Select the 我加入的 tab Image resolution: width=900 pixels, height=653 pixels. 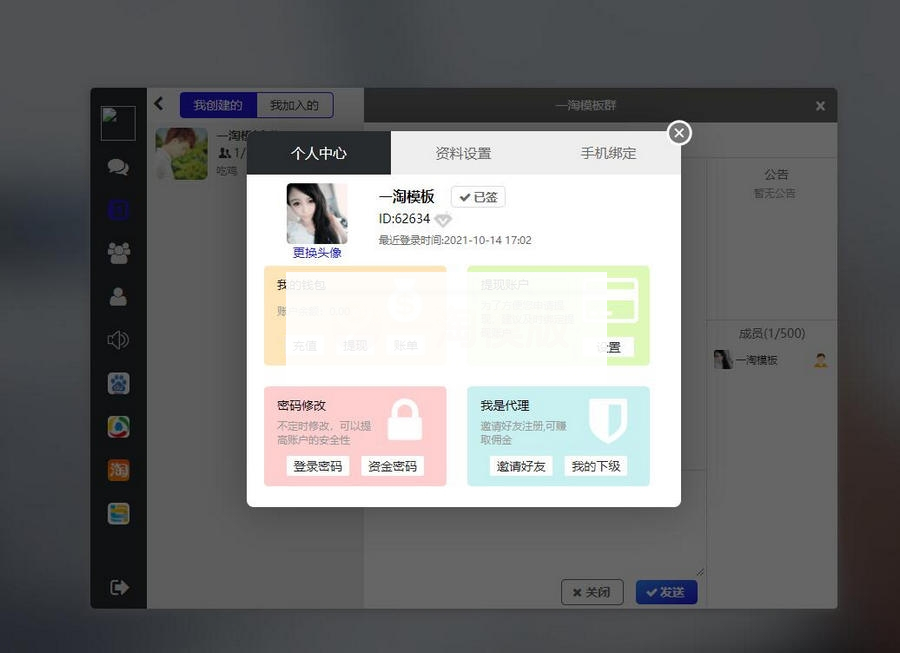click(x=294, y=104)
